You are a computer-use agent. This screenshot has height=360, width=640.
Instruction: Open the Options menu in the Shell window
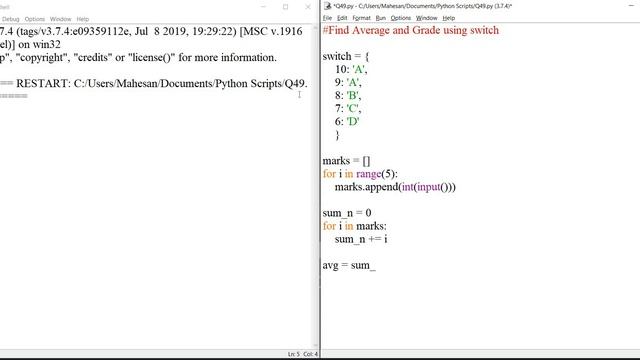[x=35, y=19]
